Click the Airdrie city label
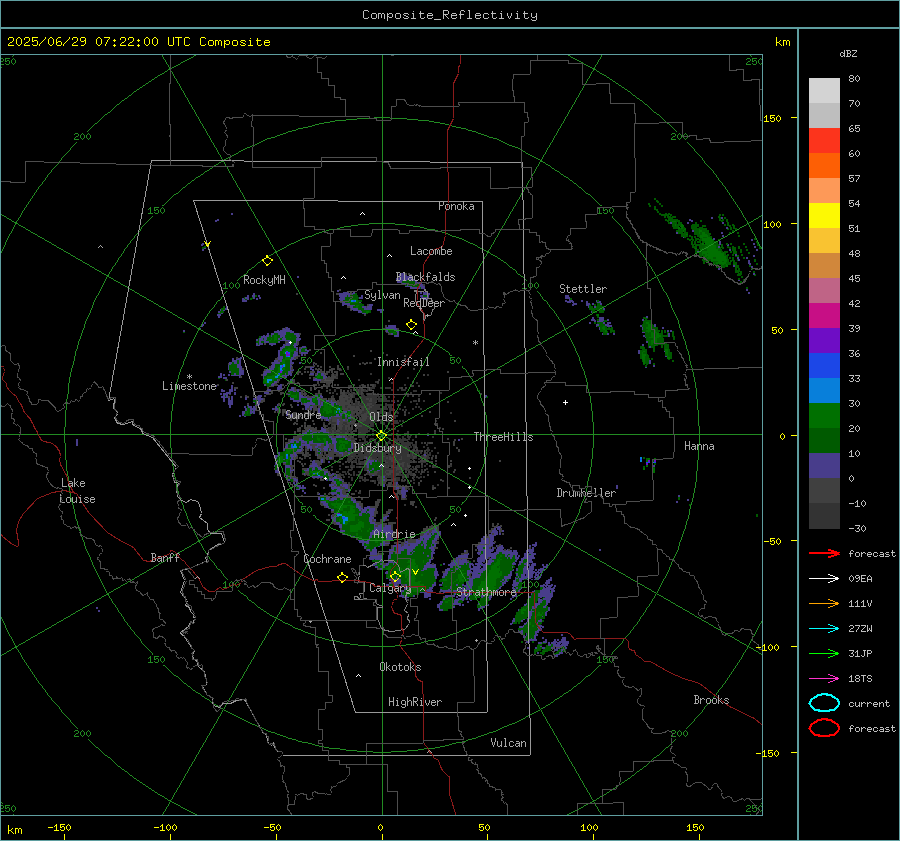Viewport: 900px width, 841px height. tap(394, 534)
